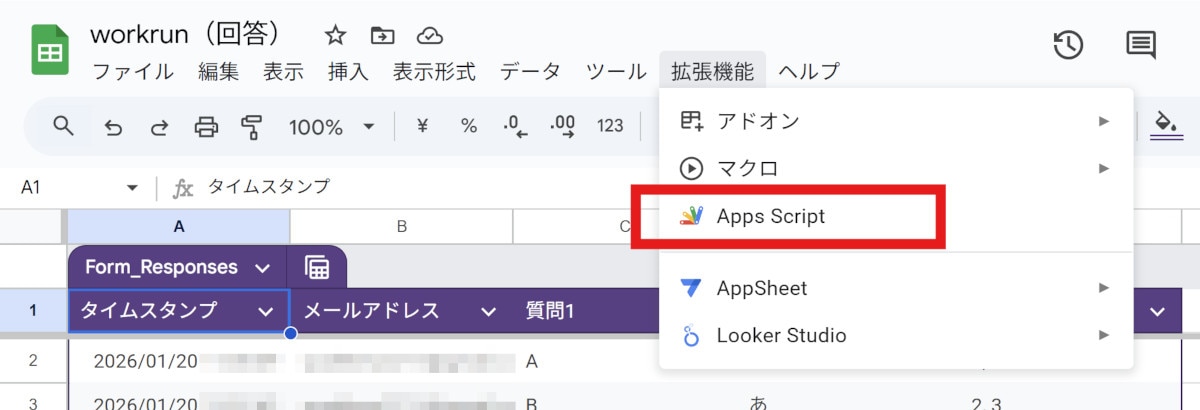Open メールアドレス column dropdown
The width and height of the screenshot is (1200, 410).
click(488, 311)
